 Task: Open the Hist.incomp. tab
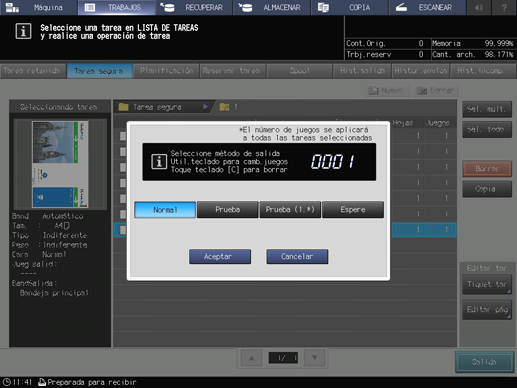(x=483, y=71)
